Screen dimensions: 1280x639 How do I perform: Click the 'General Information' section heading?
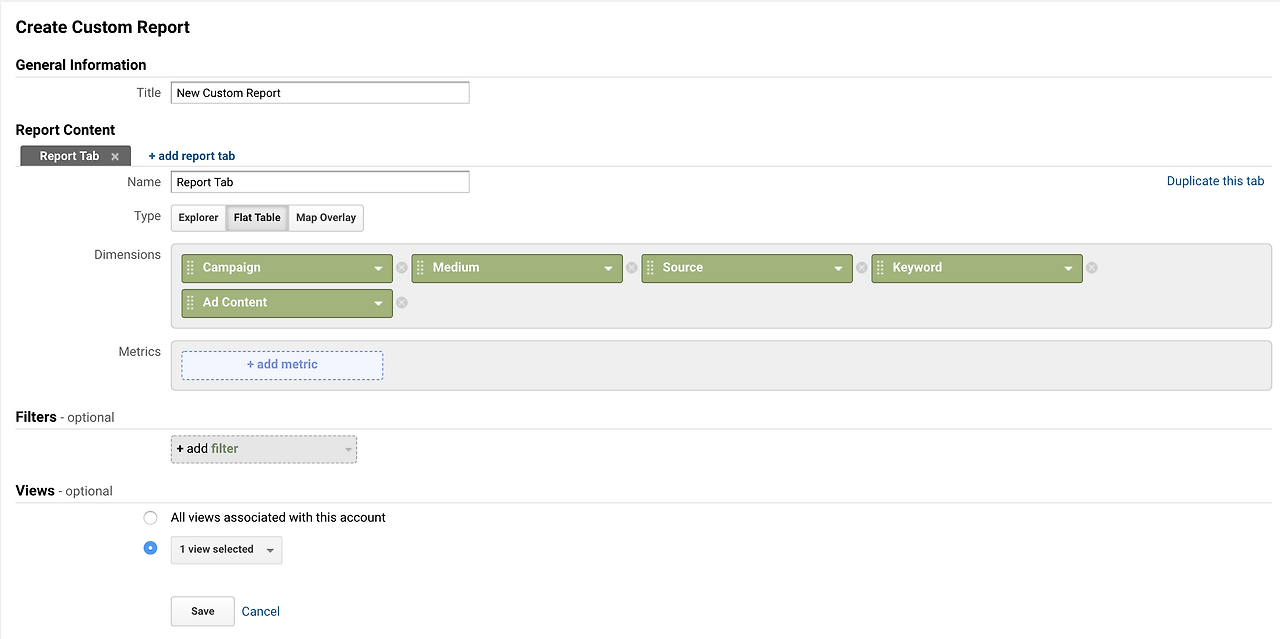coord(81,65)
